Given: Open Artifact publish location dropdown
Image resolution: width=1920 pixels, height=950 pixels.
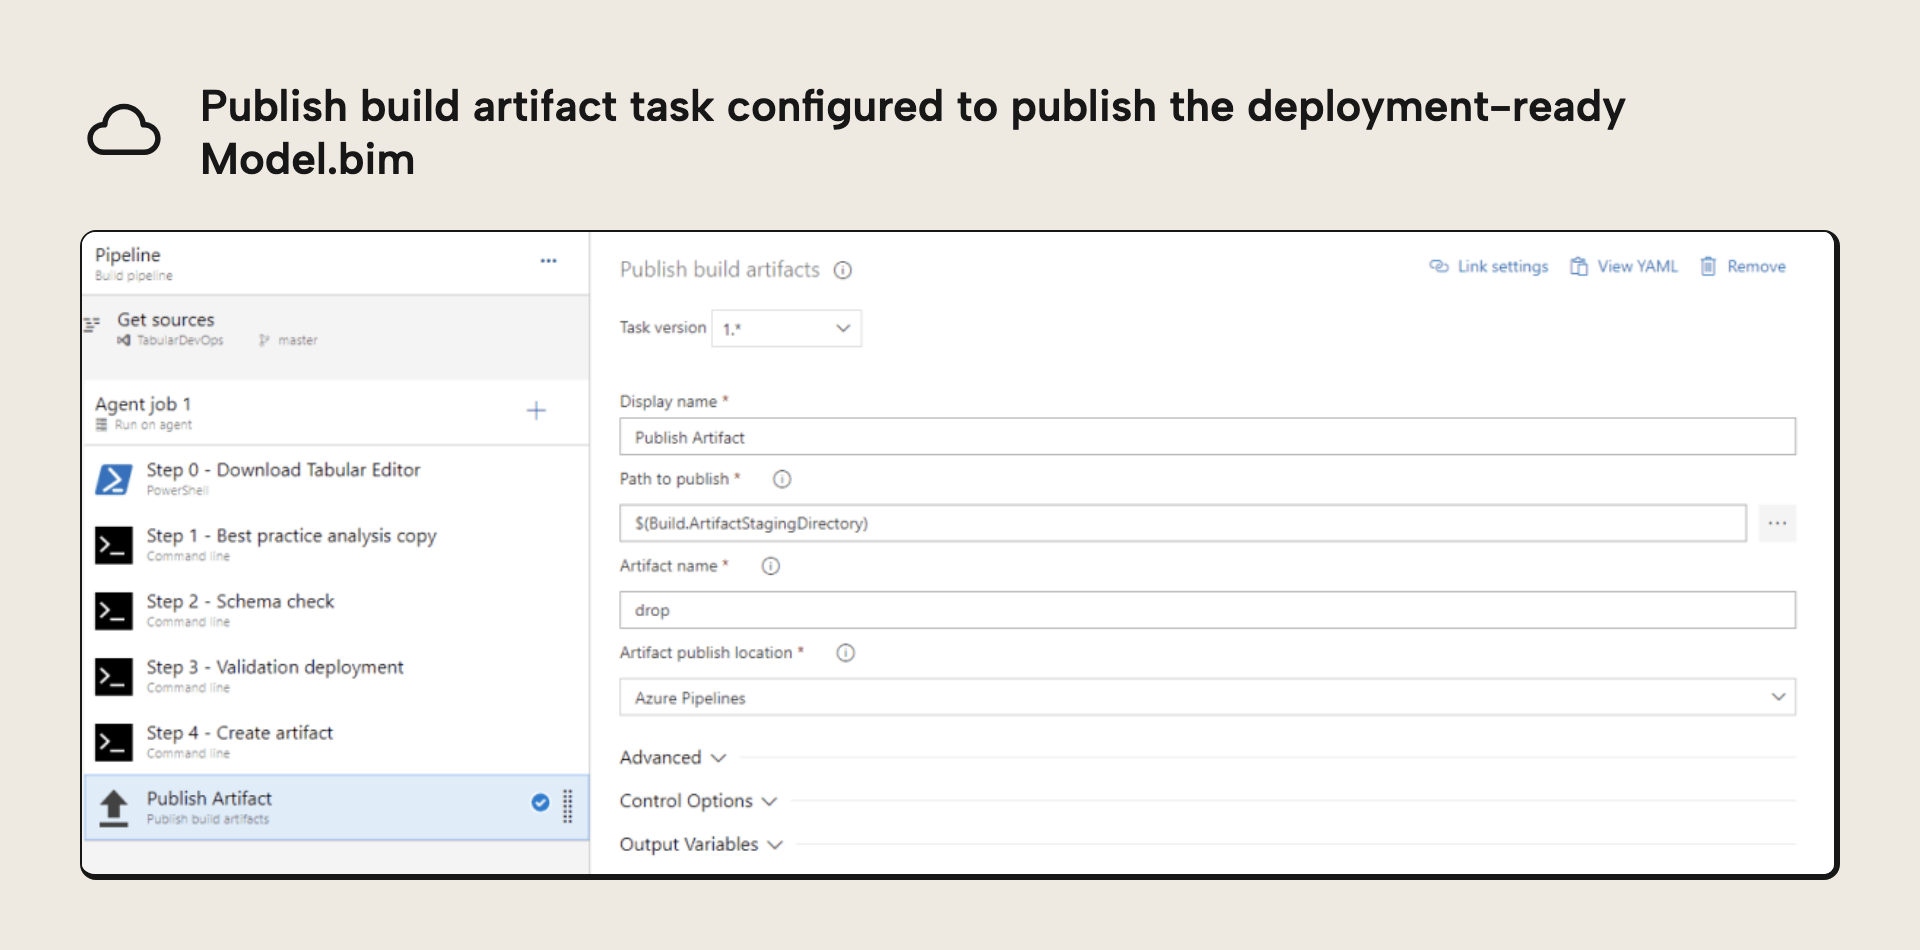Looking at the screenshot, I should pyautogui.click(x=1207, y=697).
